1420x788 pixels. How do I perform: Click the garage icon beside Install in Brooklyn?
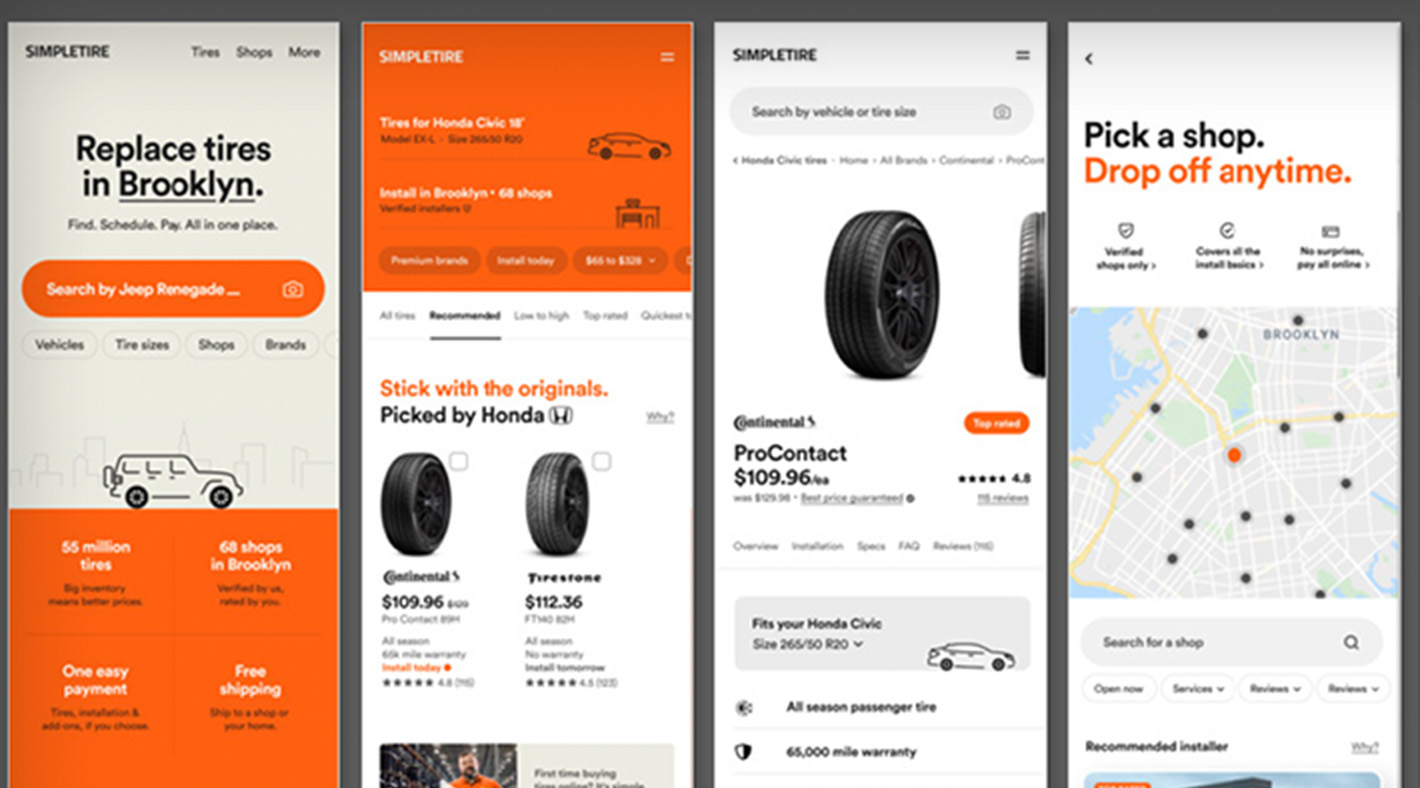point(637,213)
